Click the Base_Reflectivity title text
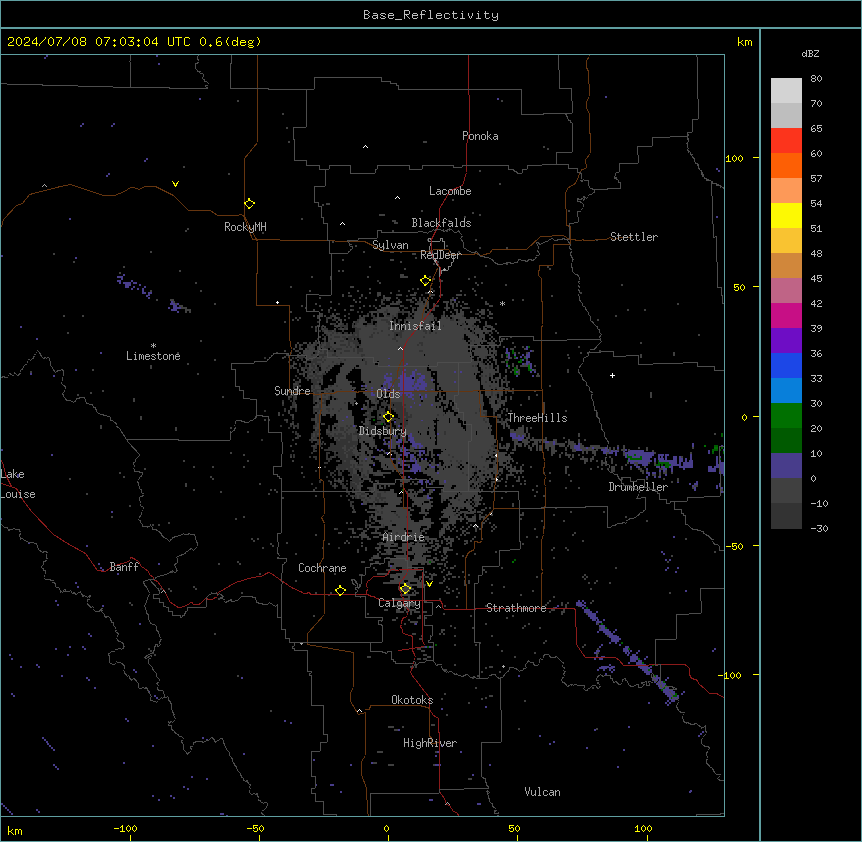This screenshot has height=842, width=862. point(431,15)
